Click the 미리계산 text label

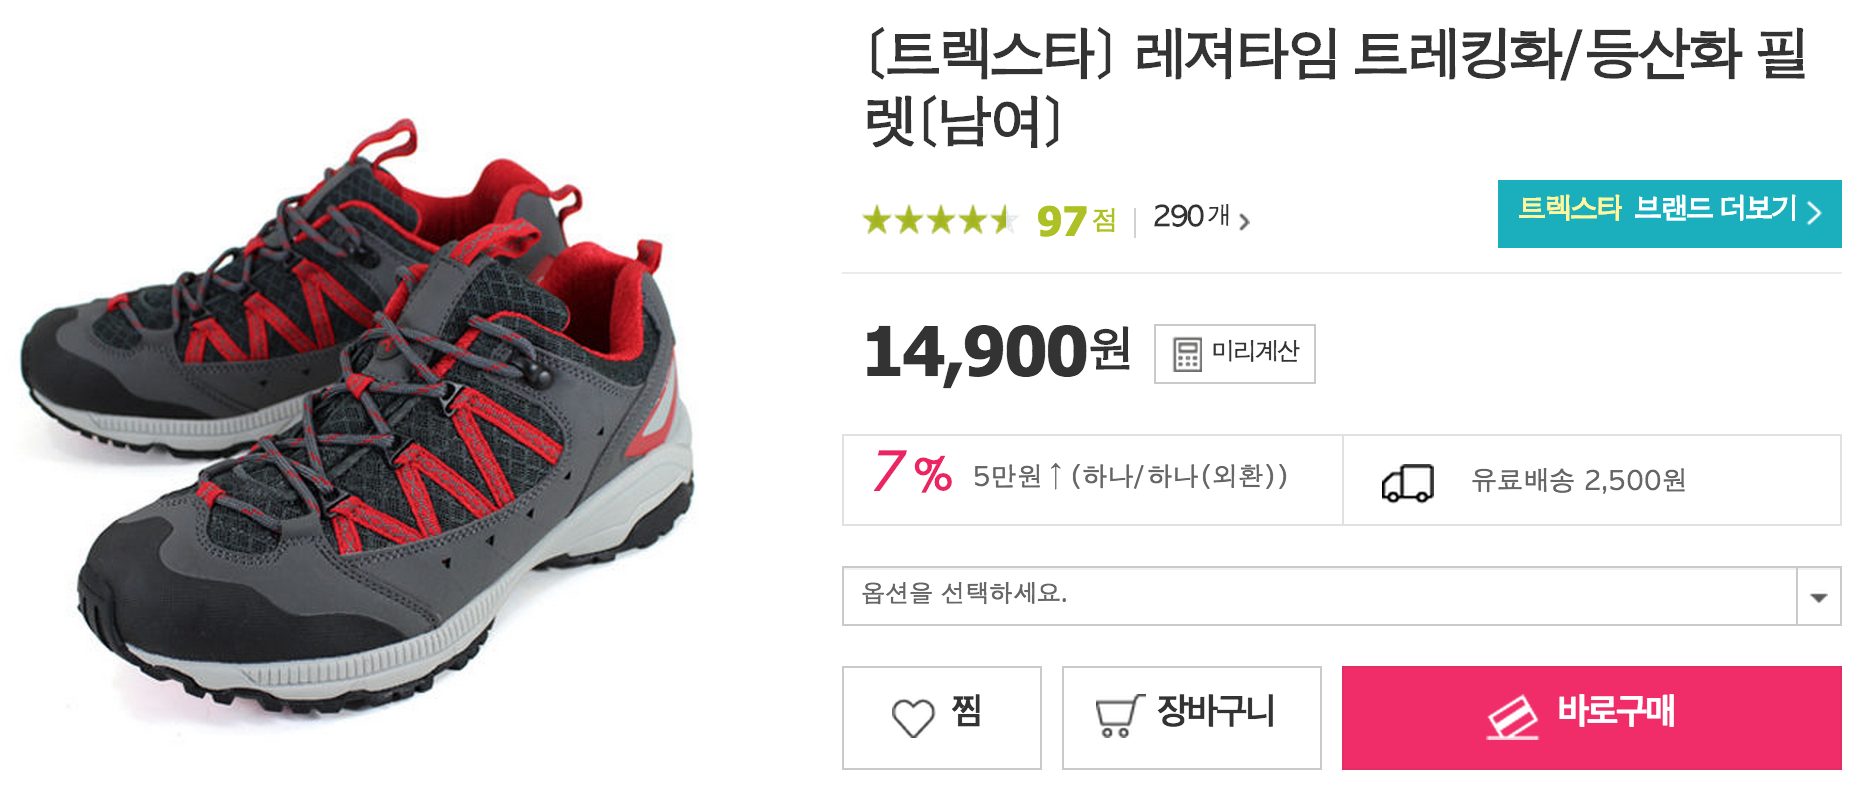point(1255,352)
